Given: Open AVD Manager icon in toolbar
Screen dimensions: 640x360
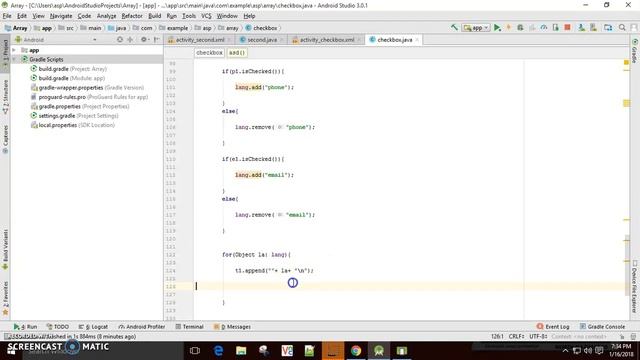Looking at the screenshot, I should coord(581,27).
